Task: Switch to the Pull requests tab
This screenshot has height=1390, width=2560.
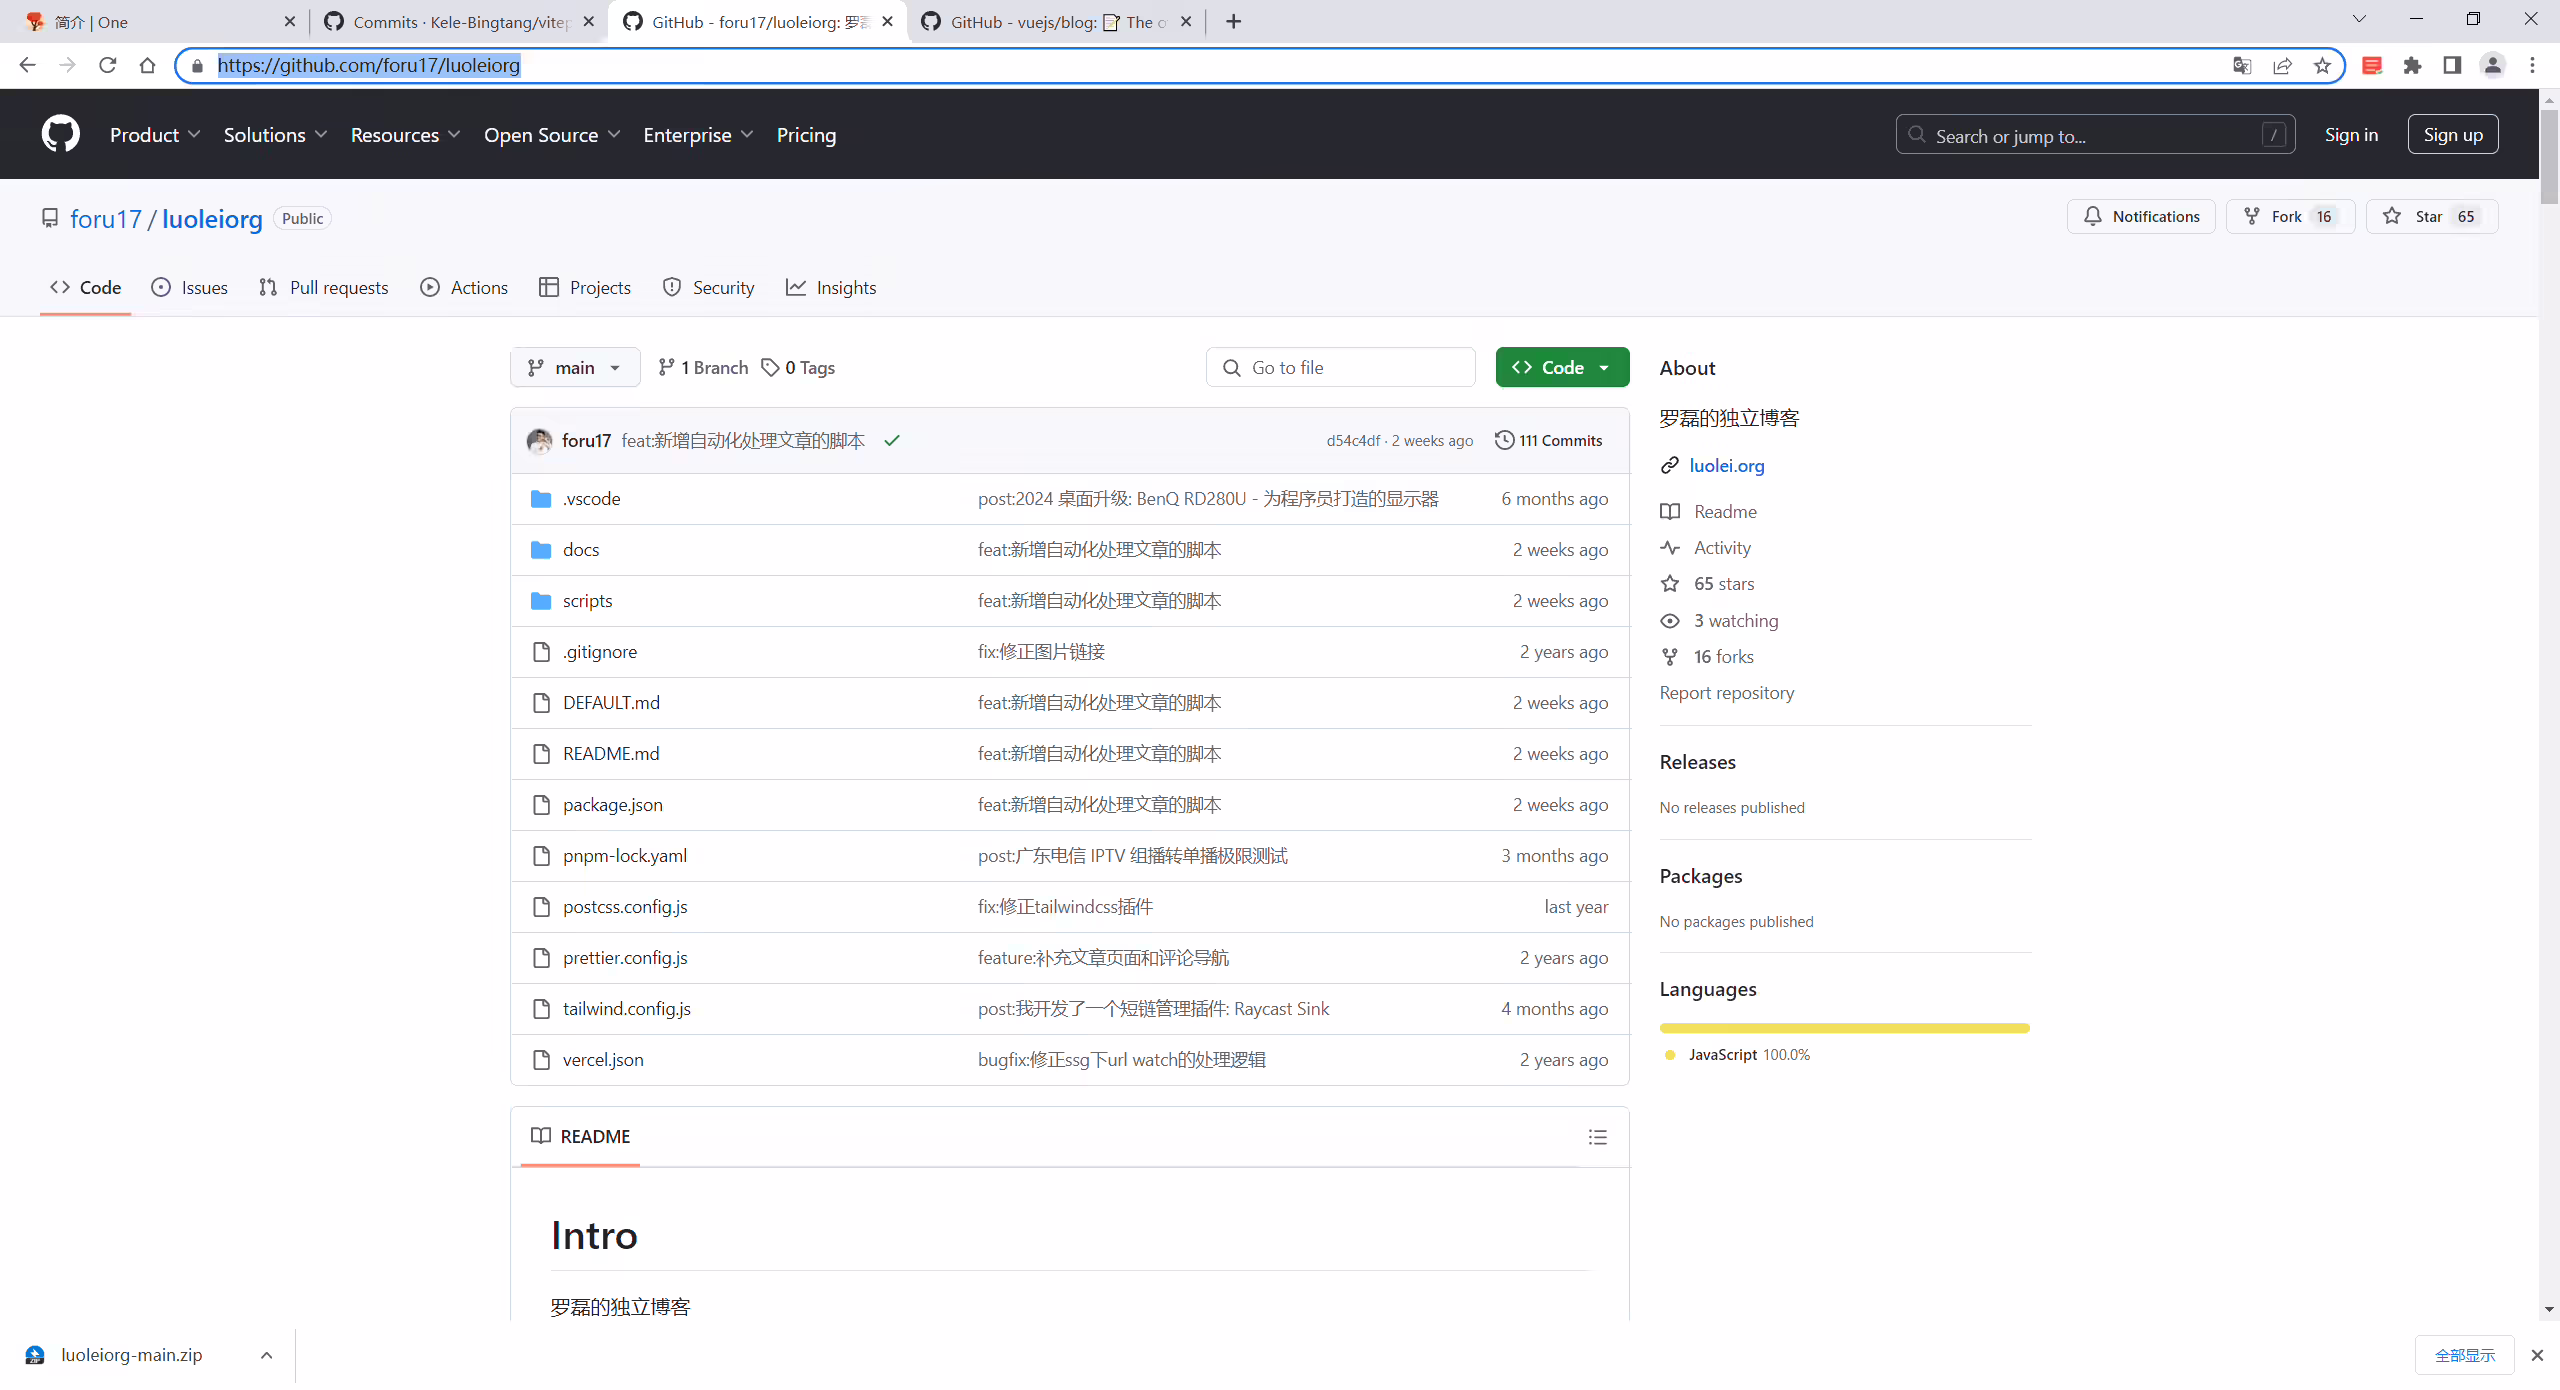Action: point(323,287)
